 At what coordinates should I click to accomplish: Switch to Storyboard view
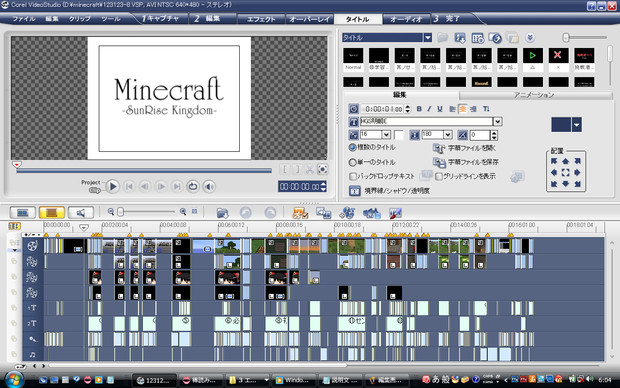pyautogui.click(x=23, y=213)
